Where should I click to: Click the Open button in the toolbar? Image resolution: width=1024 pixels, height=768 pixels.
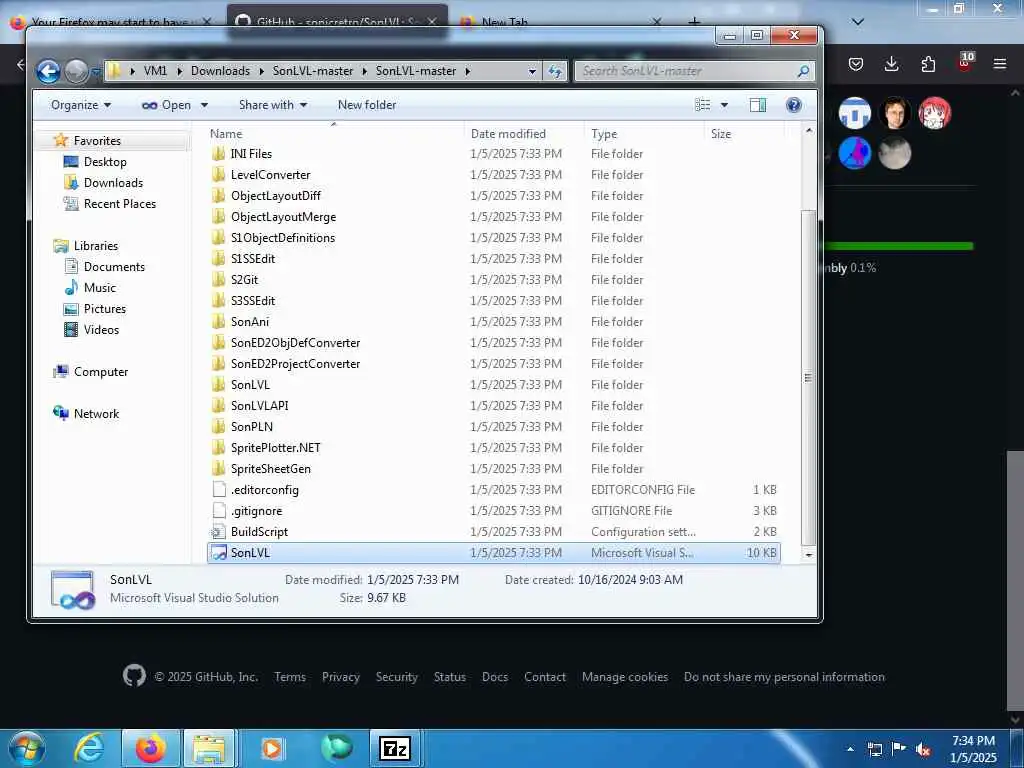point(167,105)
